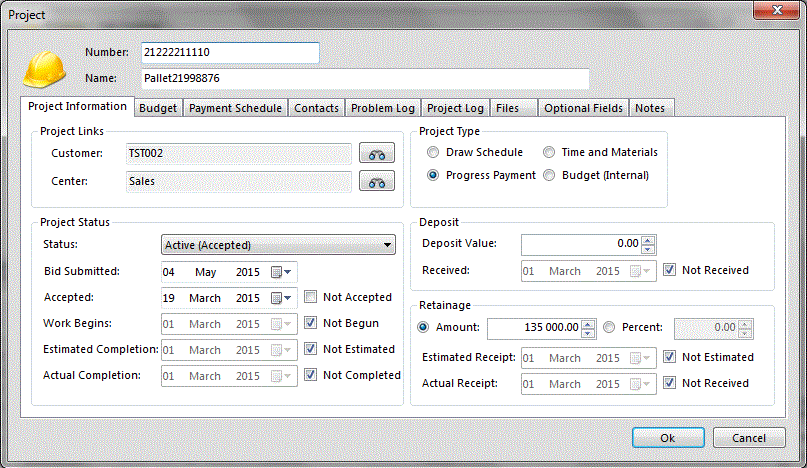Click the Cancel button
Viewport: 807px width, 468px height.
(x=748, y=438)
